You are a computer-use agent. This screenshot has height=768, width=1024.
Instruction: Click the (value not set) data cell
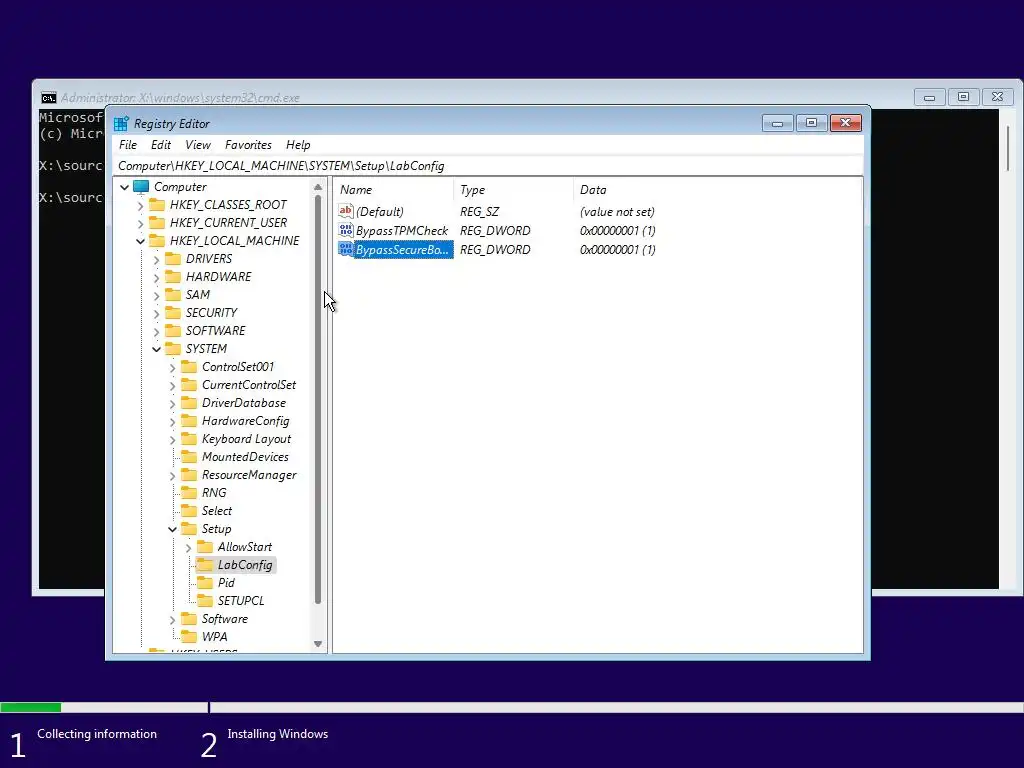617,212
